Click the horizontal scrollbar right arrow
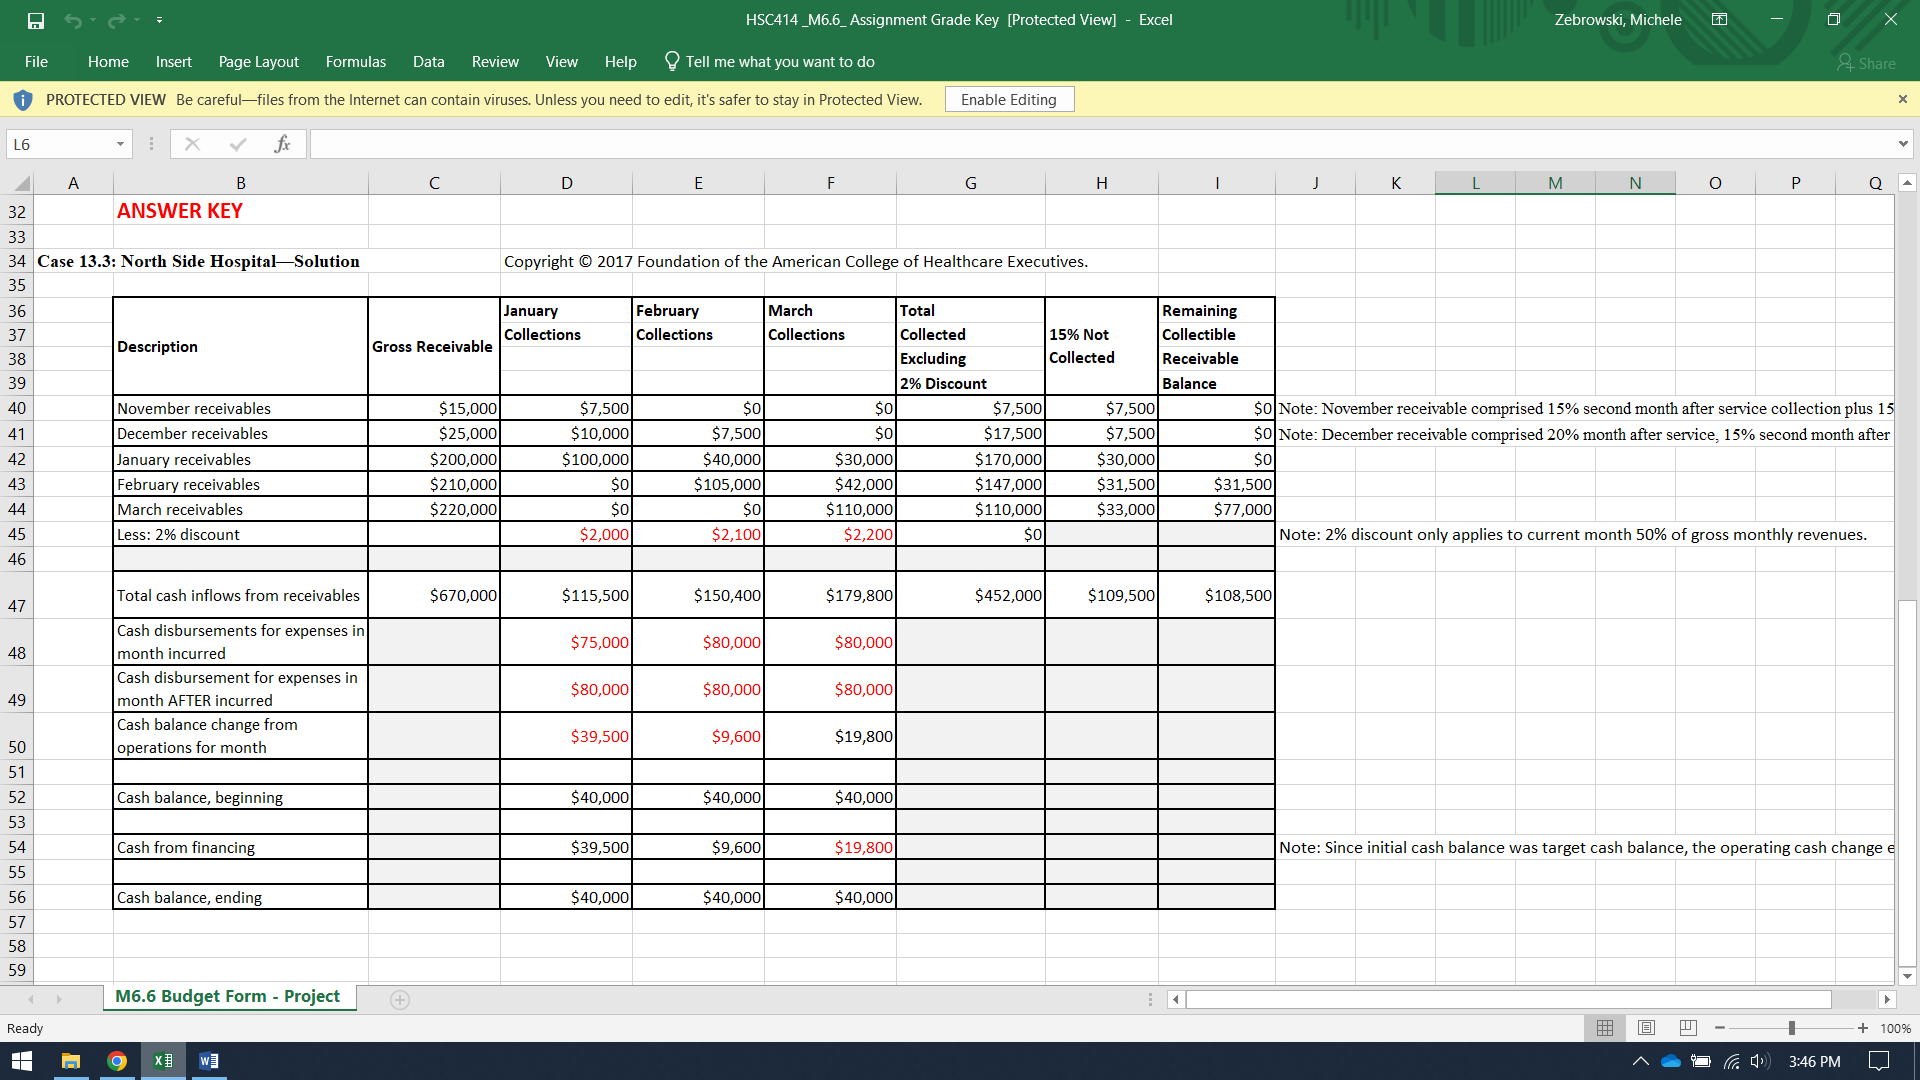The image size is (1920, 1080). 1887,999
